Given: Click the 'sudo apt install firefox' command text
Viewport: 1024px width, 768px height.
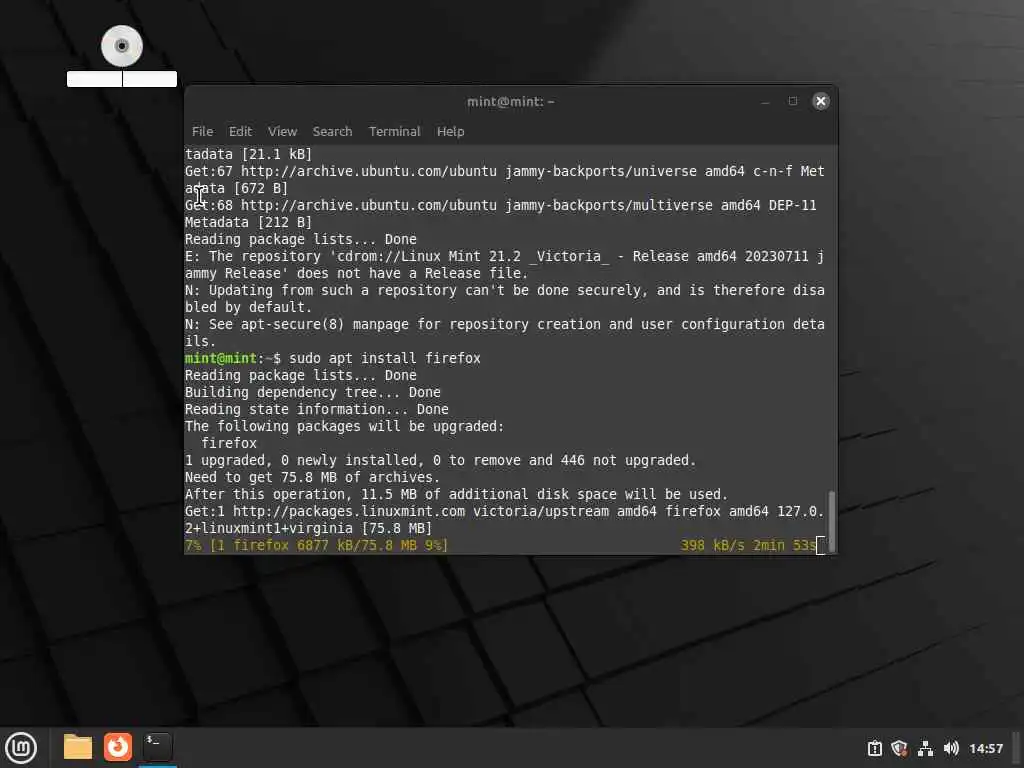Looking at the screenshot, I should (385, 358).
